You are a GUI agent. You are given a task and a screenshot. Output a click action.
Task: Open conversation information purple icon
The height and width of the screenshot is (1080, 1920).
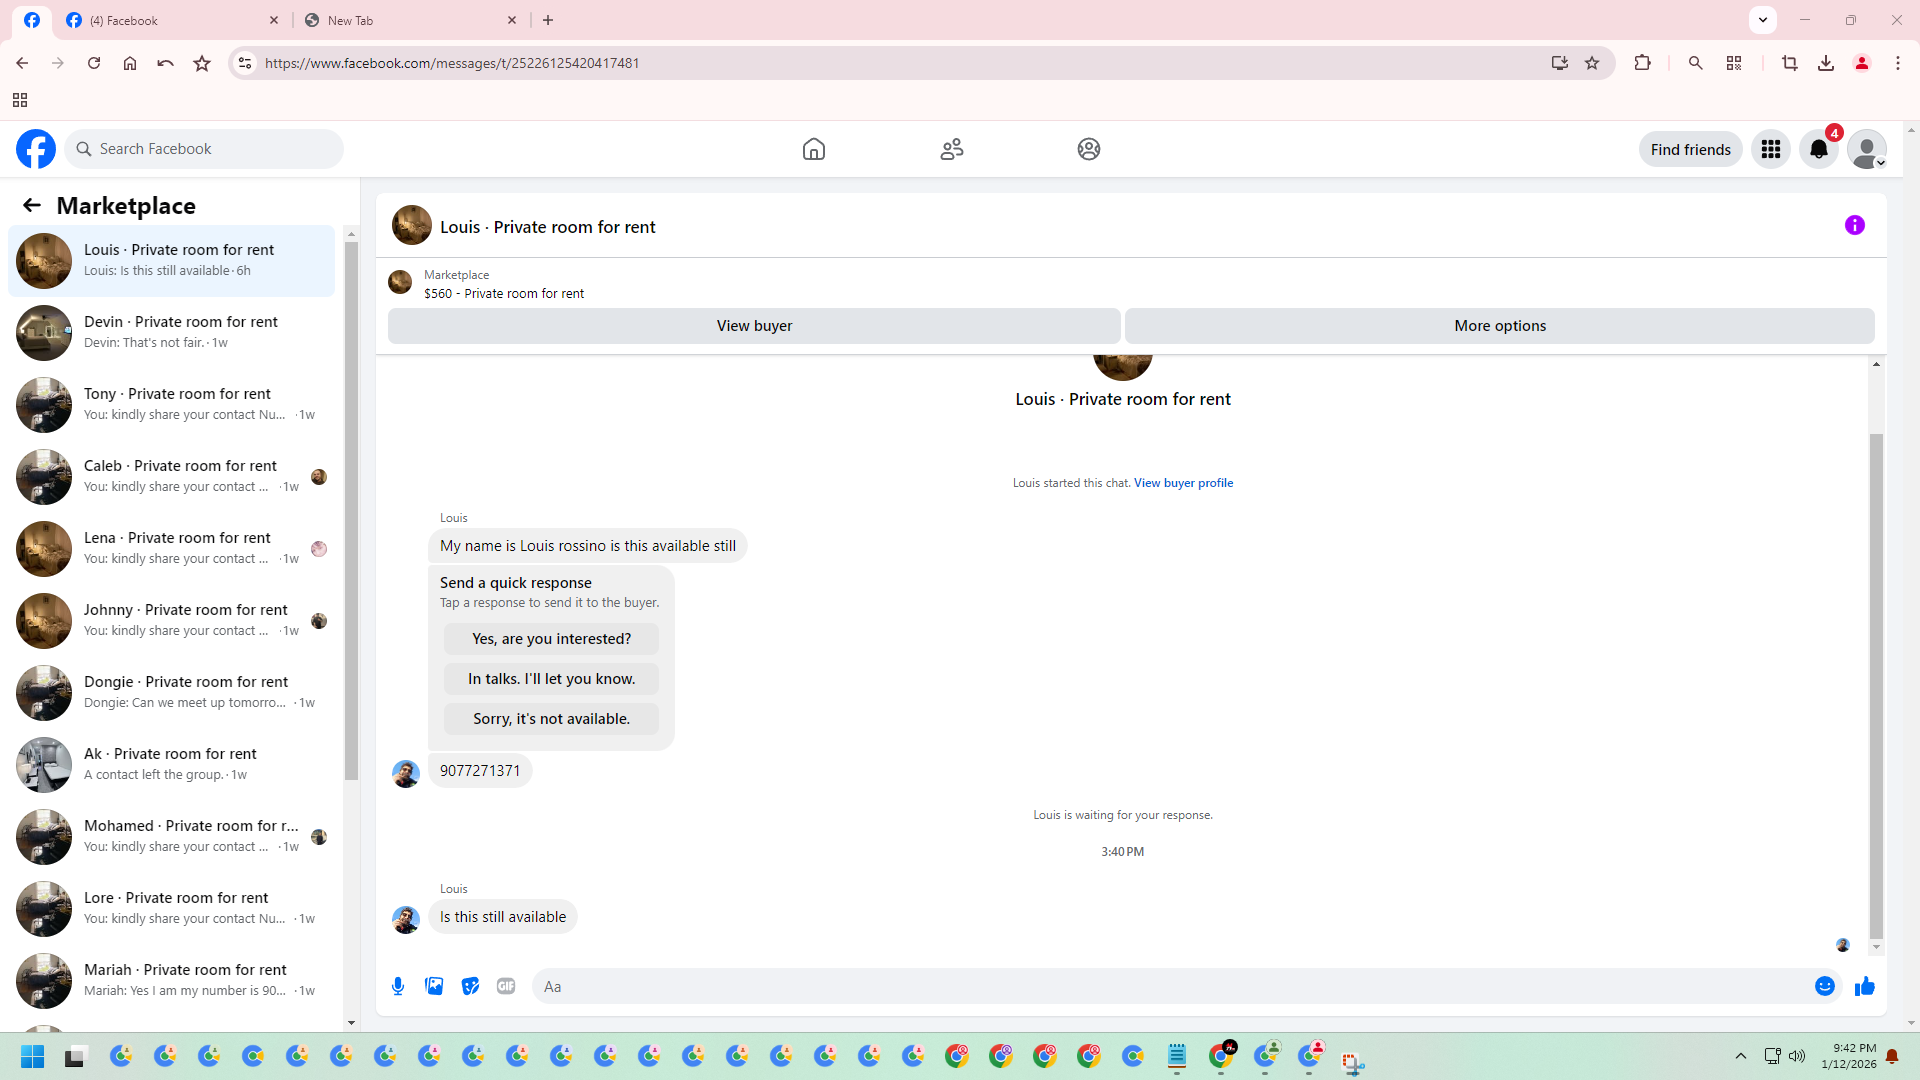(1854, 226)
